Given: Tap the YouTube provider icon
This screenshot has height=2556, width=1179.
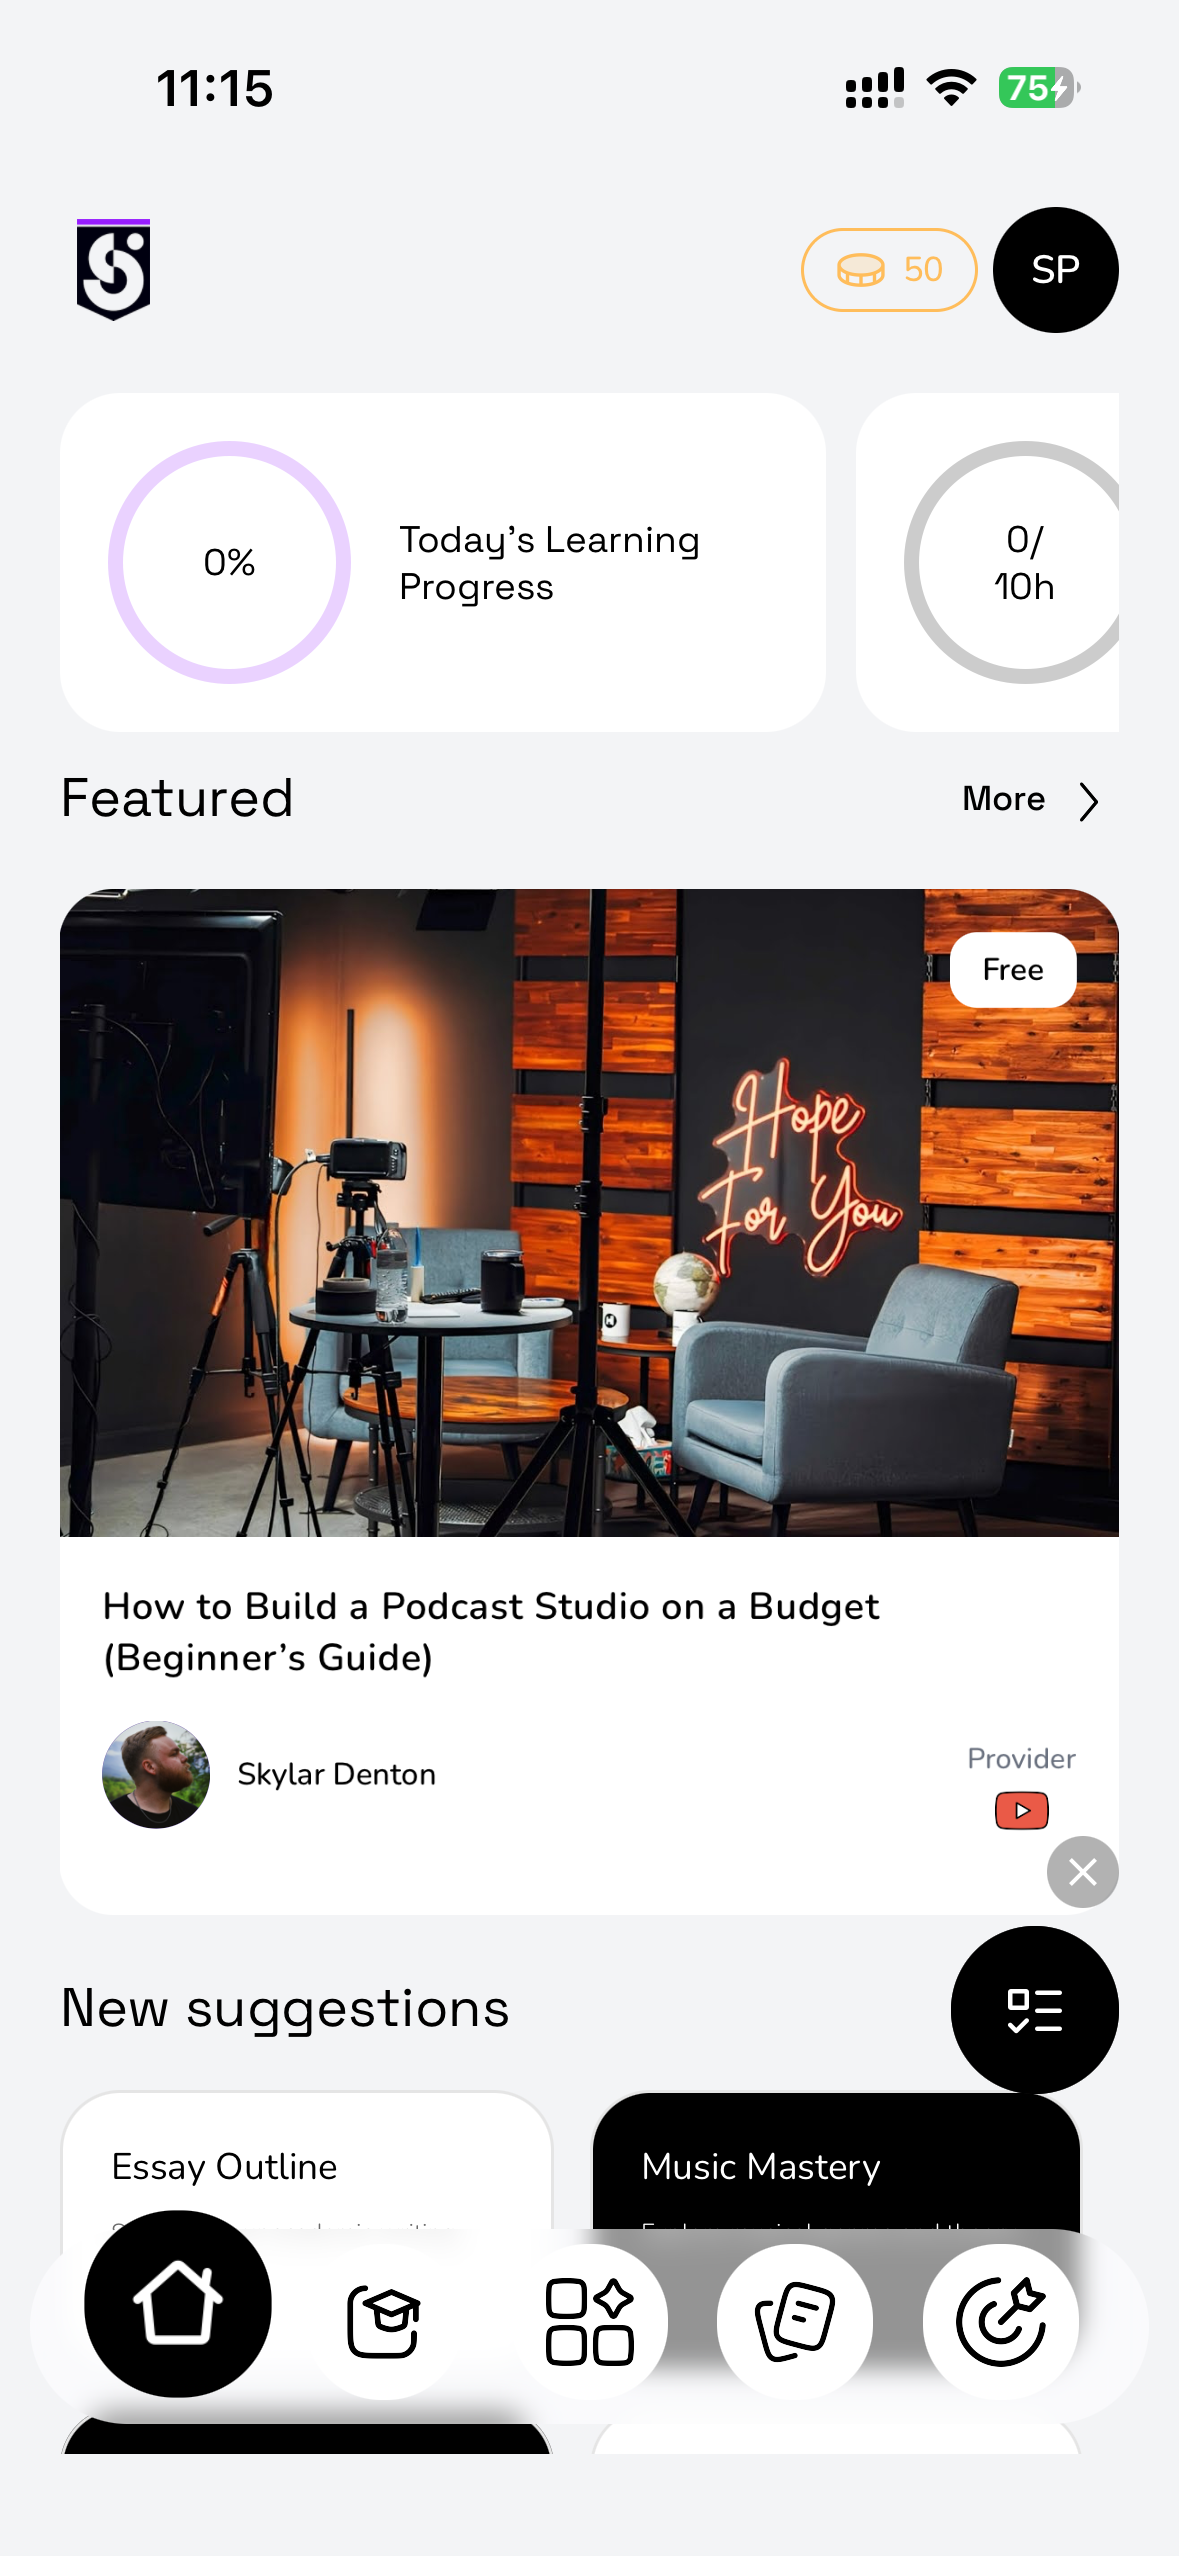Looking at the screenshot, I should coord(1021,1810).
